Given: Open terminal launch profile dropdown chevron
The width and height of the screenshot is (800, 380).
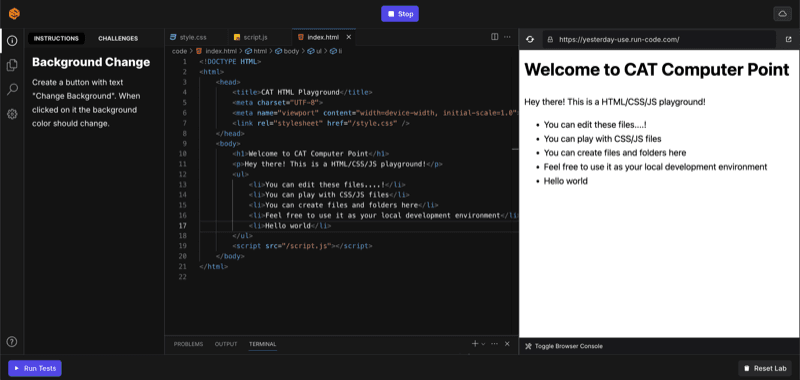Looking at the screenshot, I should coord(483,344).
